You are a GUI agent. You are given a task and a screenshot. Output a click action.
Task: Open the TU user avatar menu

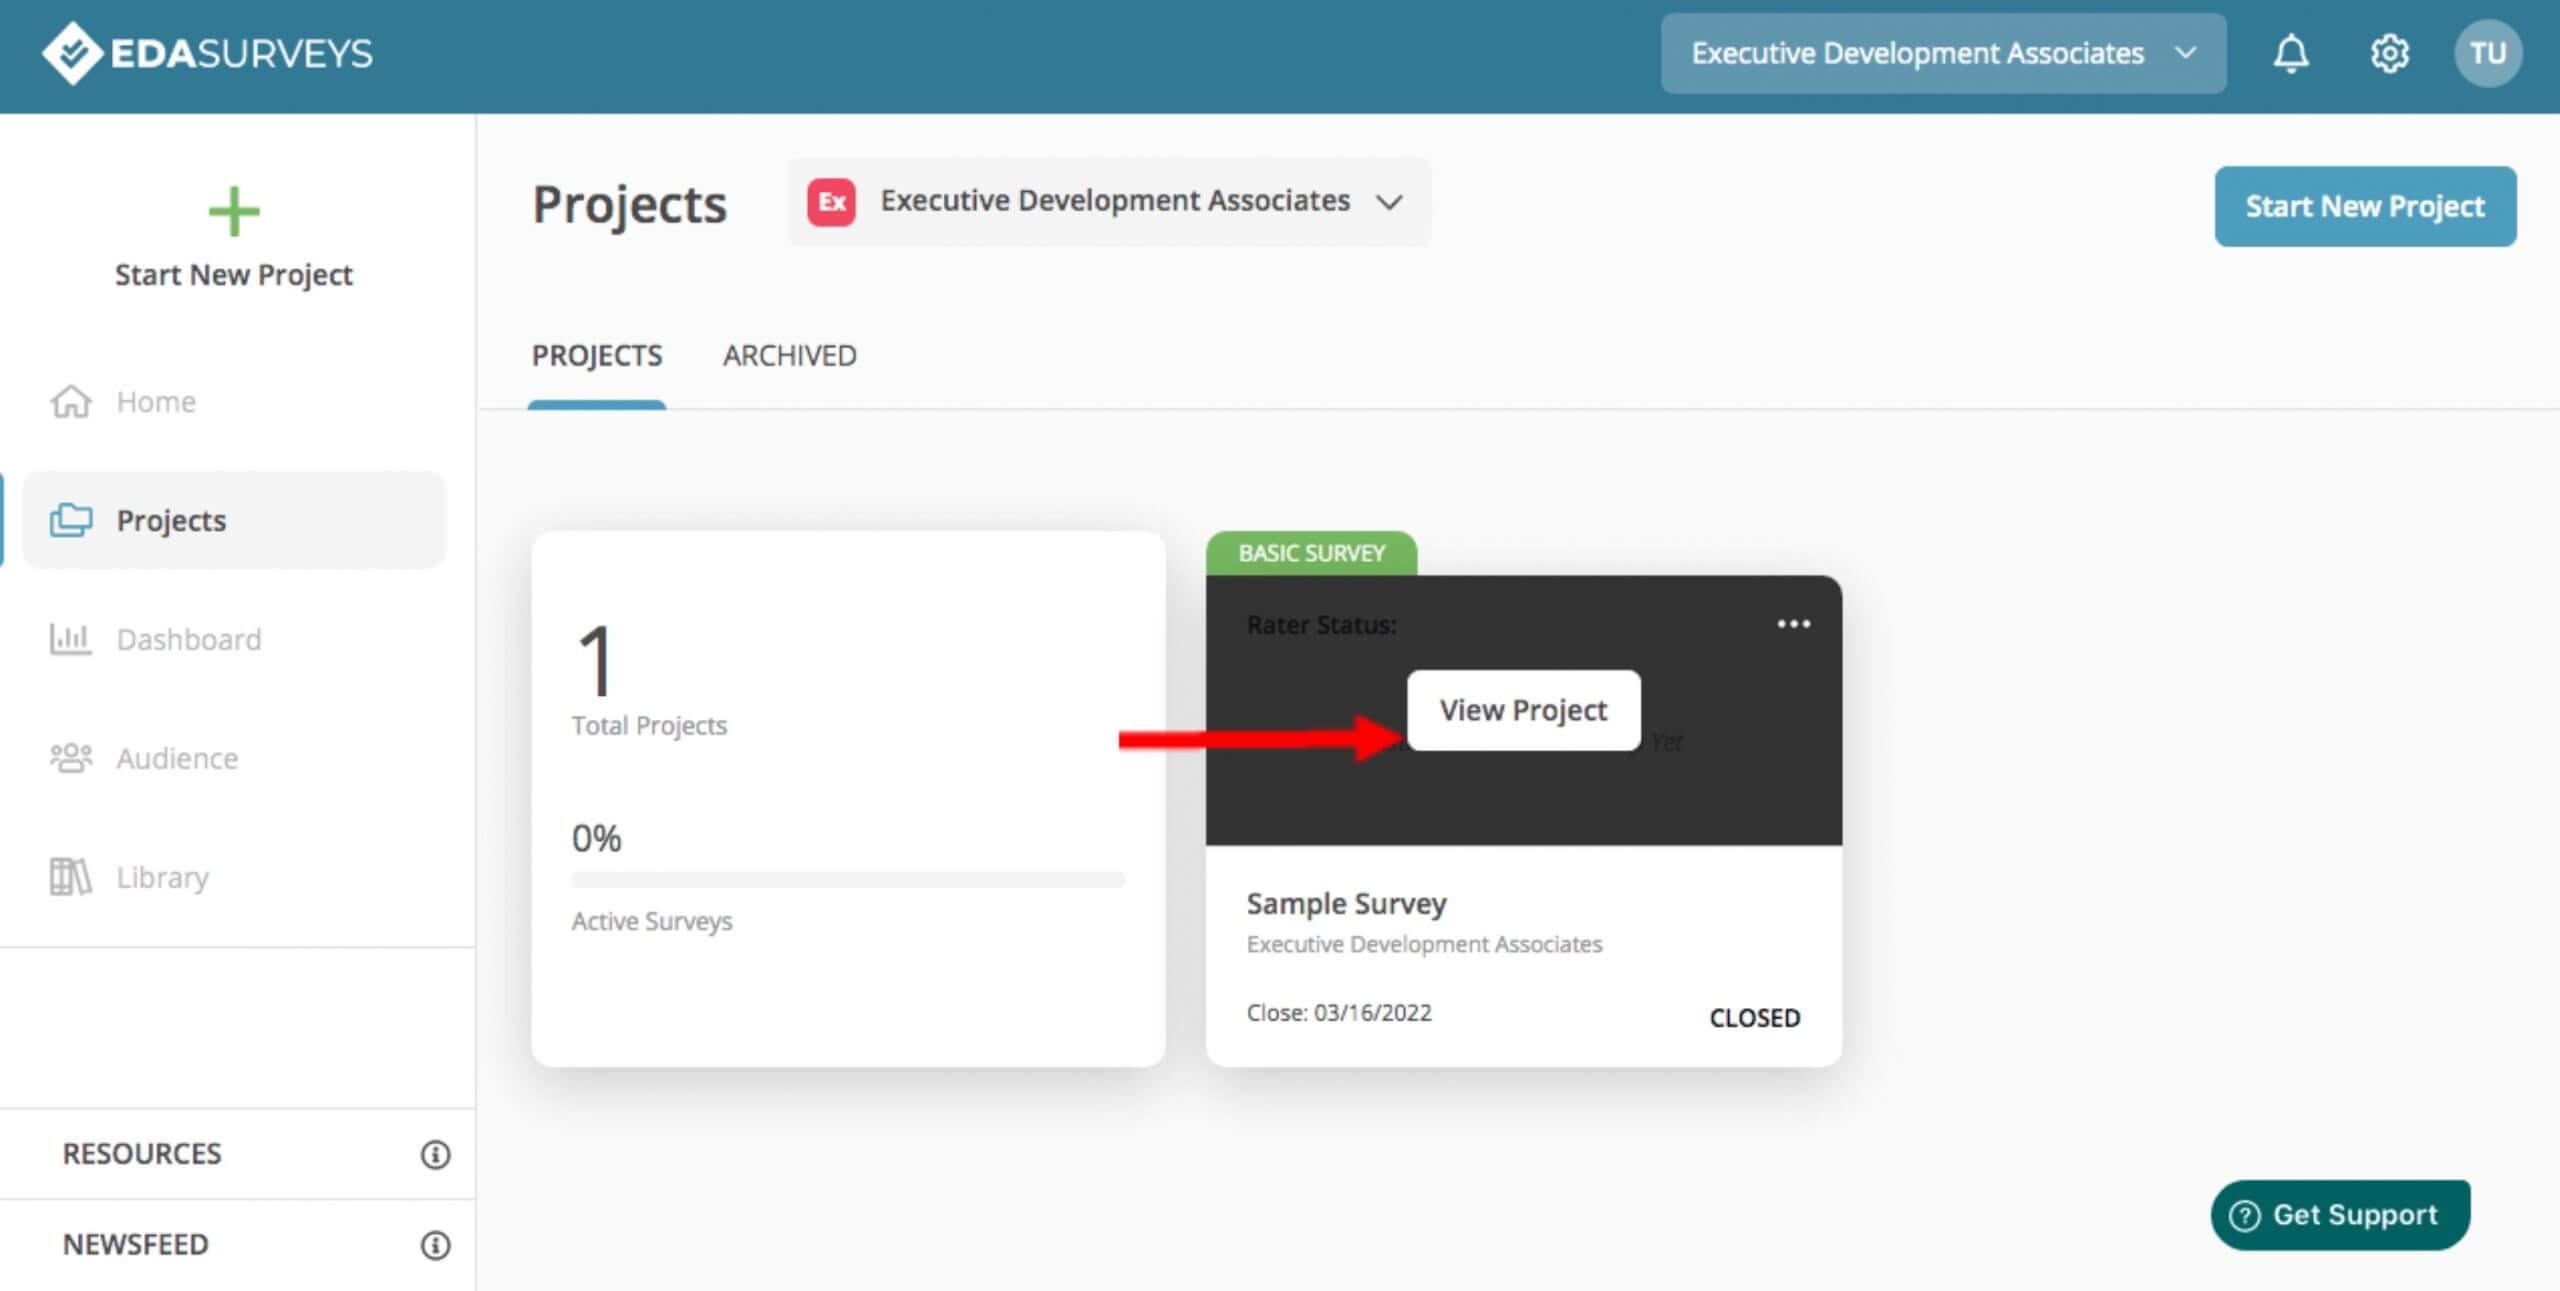click(x=2487, y=53)
